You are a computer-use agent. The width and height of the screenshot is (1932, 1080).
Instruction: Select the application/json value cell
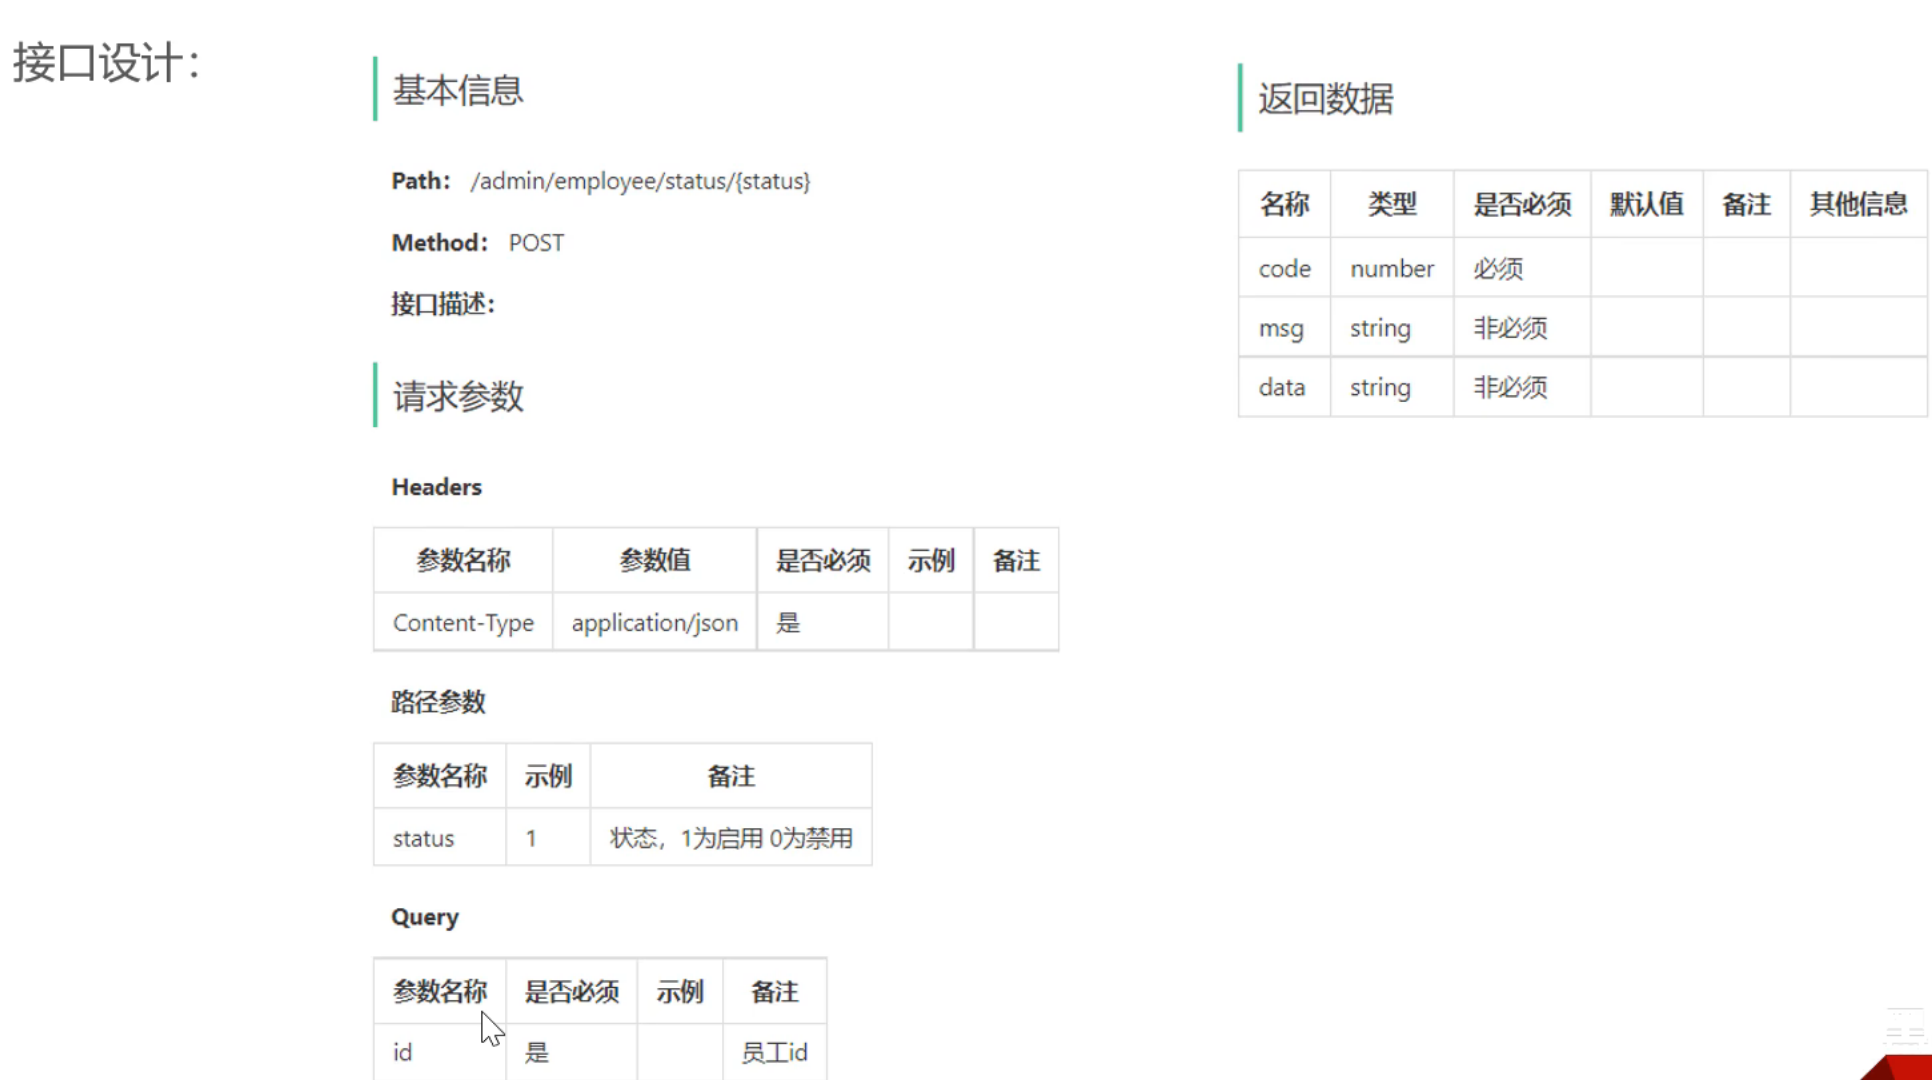click(x=655, y=623)
